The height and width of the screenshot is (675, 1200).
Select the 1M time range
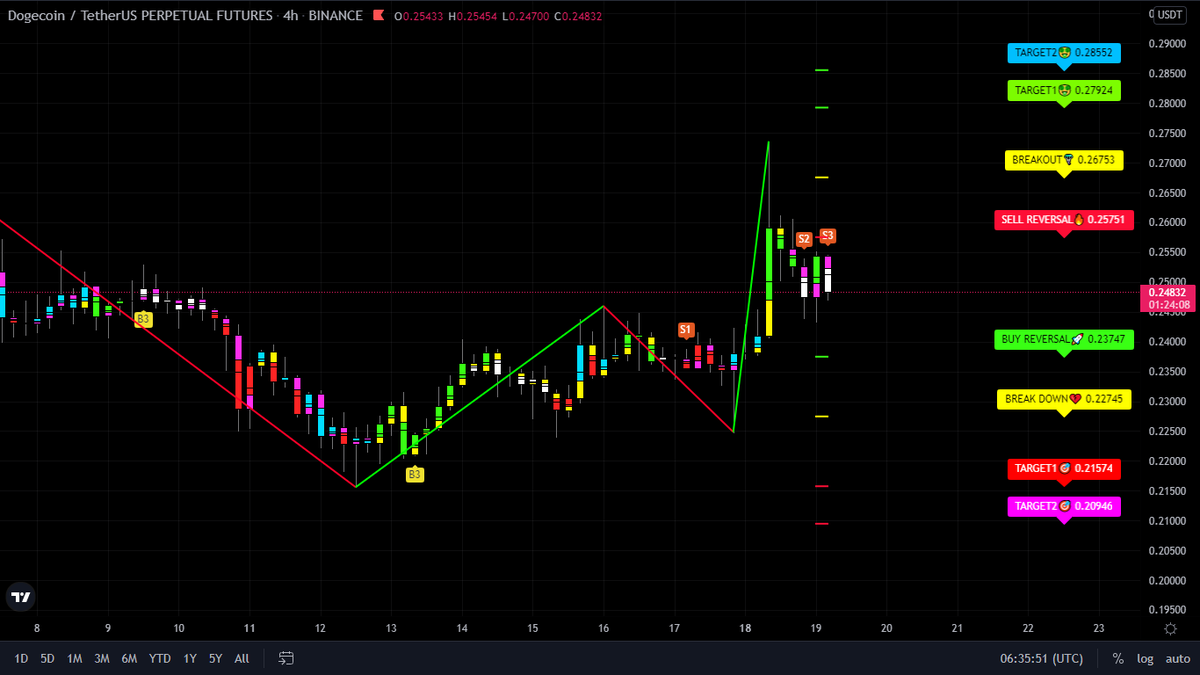[75, 658]
